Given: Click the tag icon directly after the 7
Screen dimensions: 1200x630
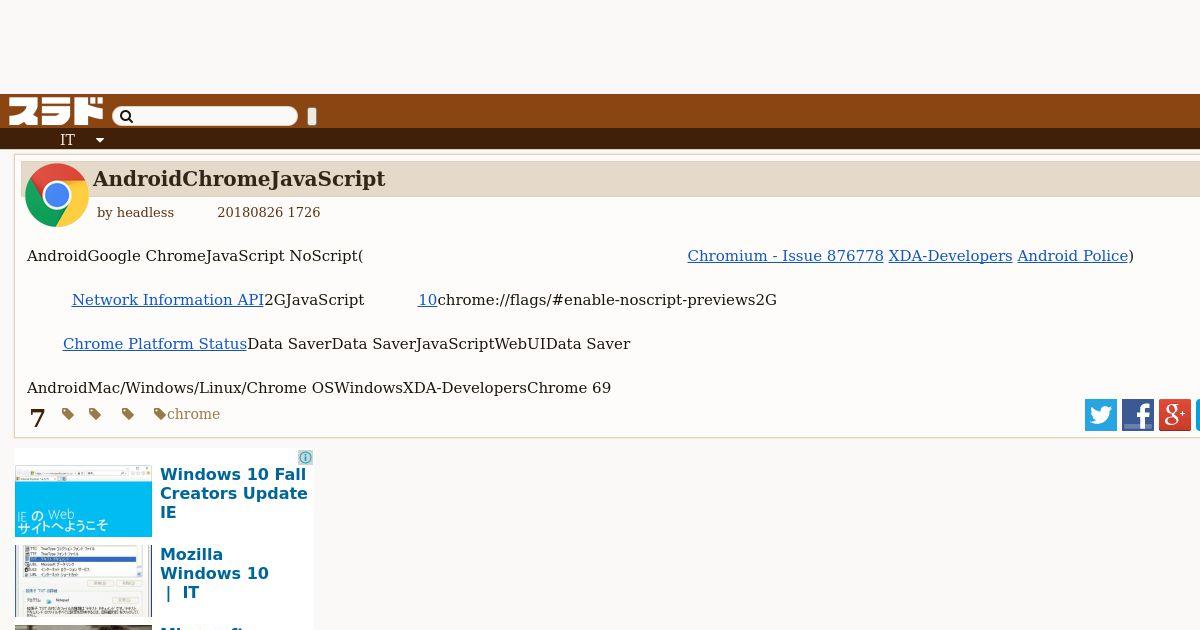Looking at the screenshot, I should coord(68,414).
